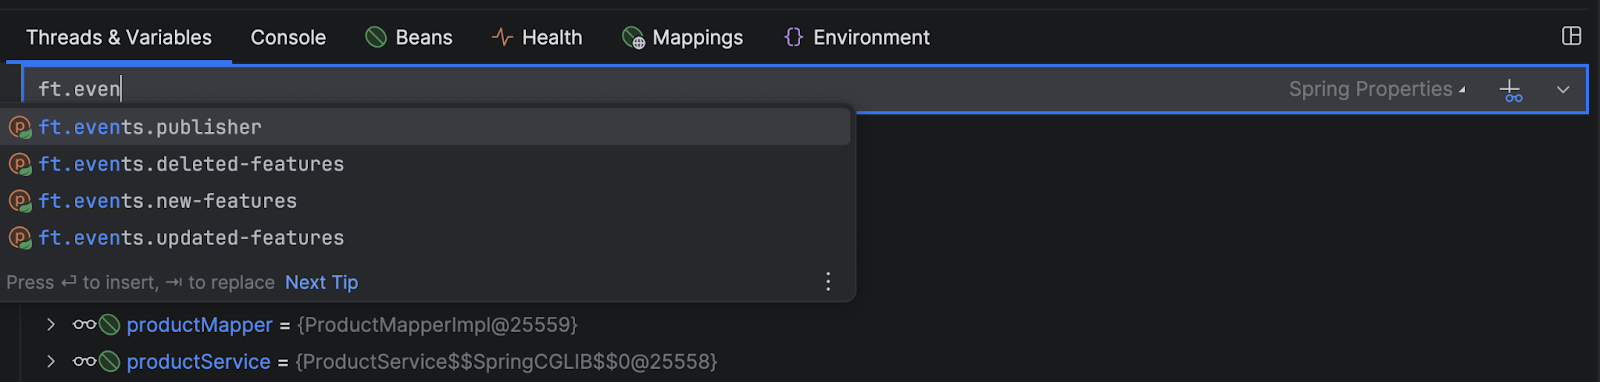The width and height of the screenshot is (1600, 382).
Task: Expand the productService variable node
Action: tap(50, 361)
